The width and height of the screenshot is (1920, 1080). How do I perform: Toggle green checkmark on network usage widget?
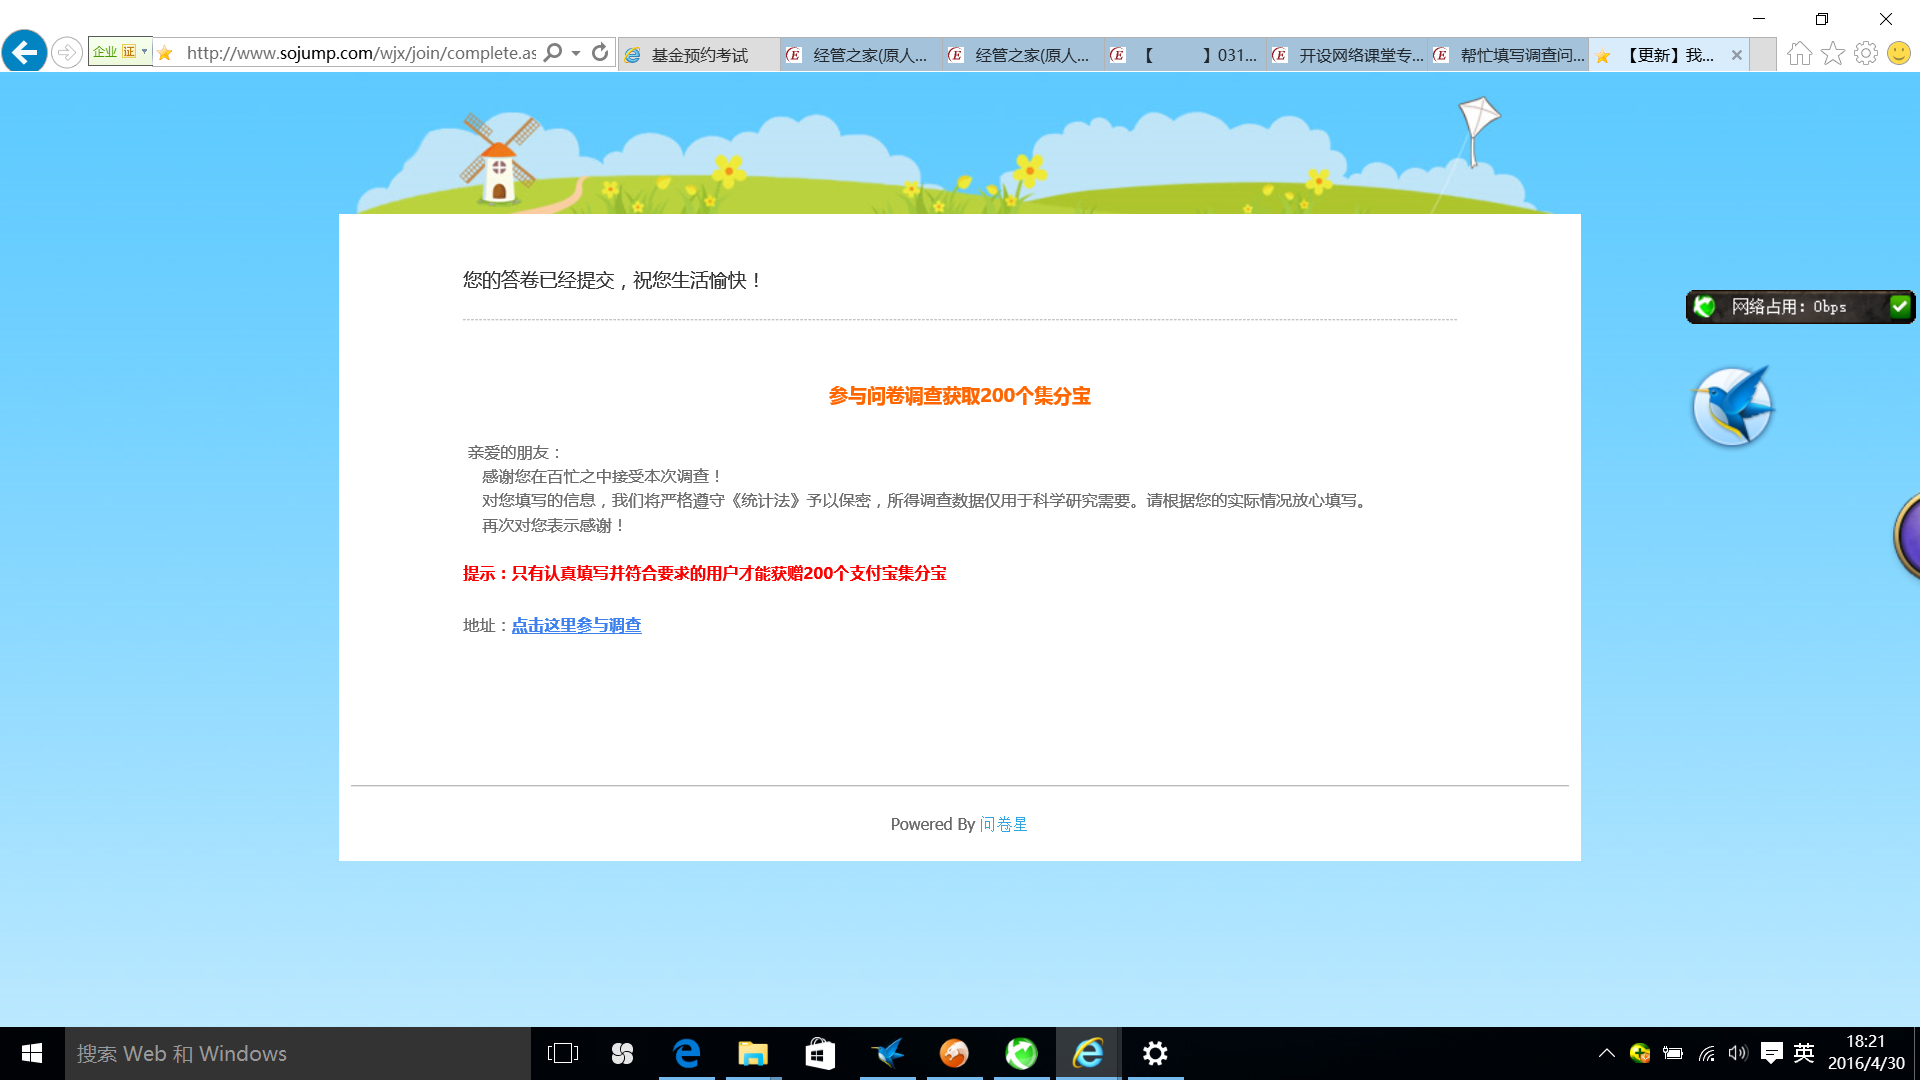point(1899,307)
